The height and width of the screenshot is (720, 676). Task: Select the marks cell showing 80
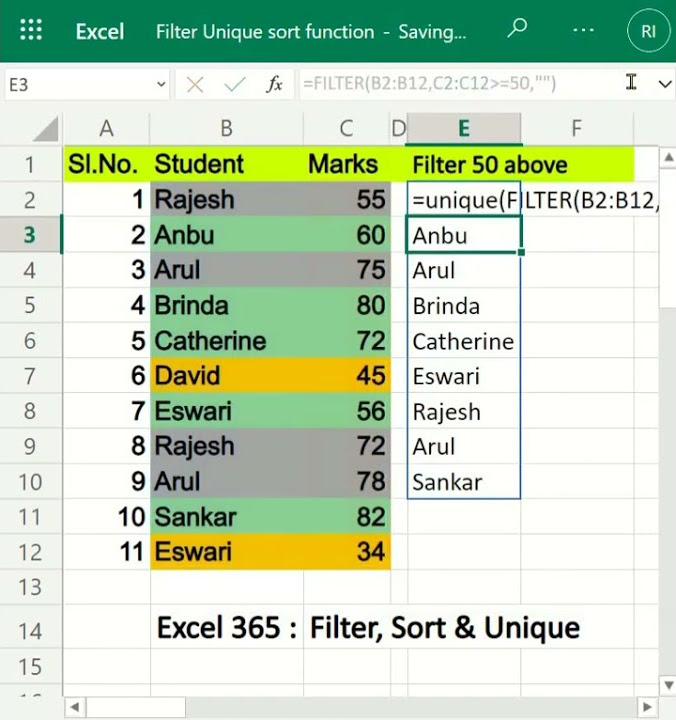coord(346,305)
